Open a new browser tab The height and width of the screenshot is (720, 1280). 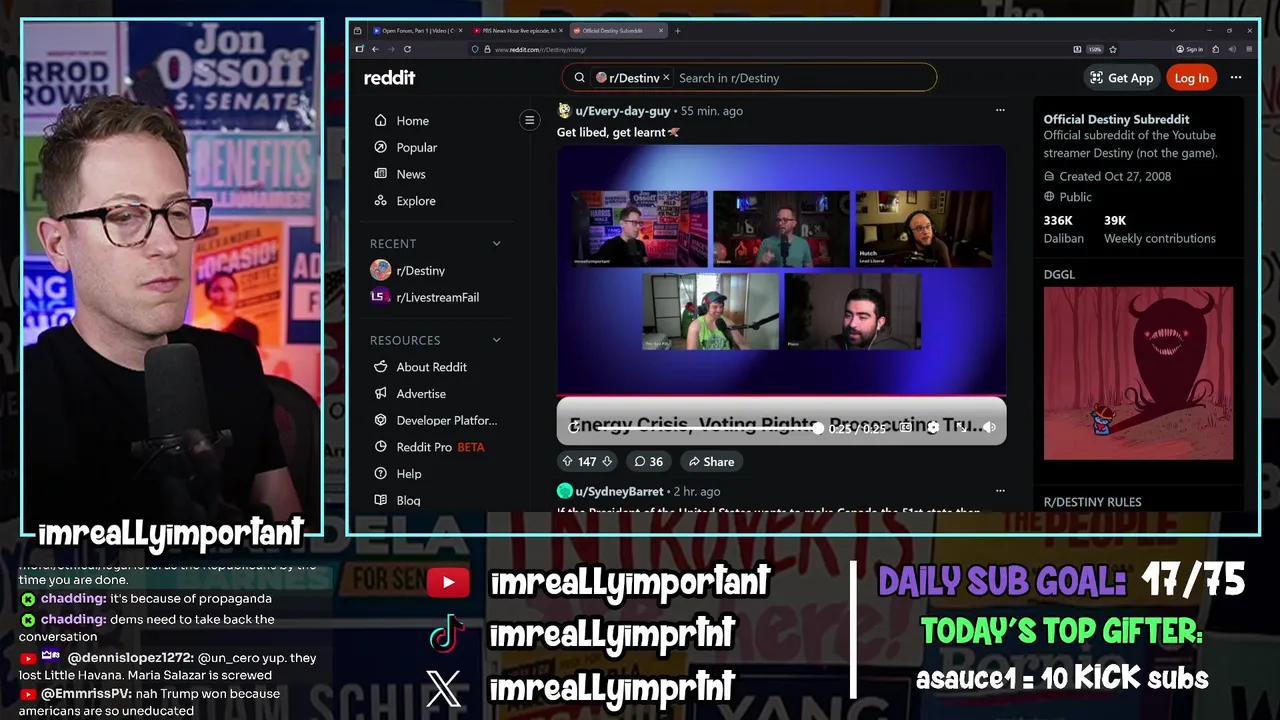(x=677, y=31)
